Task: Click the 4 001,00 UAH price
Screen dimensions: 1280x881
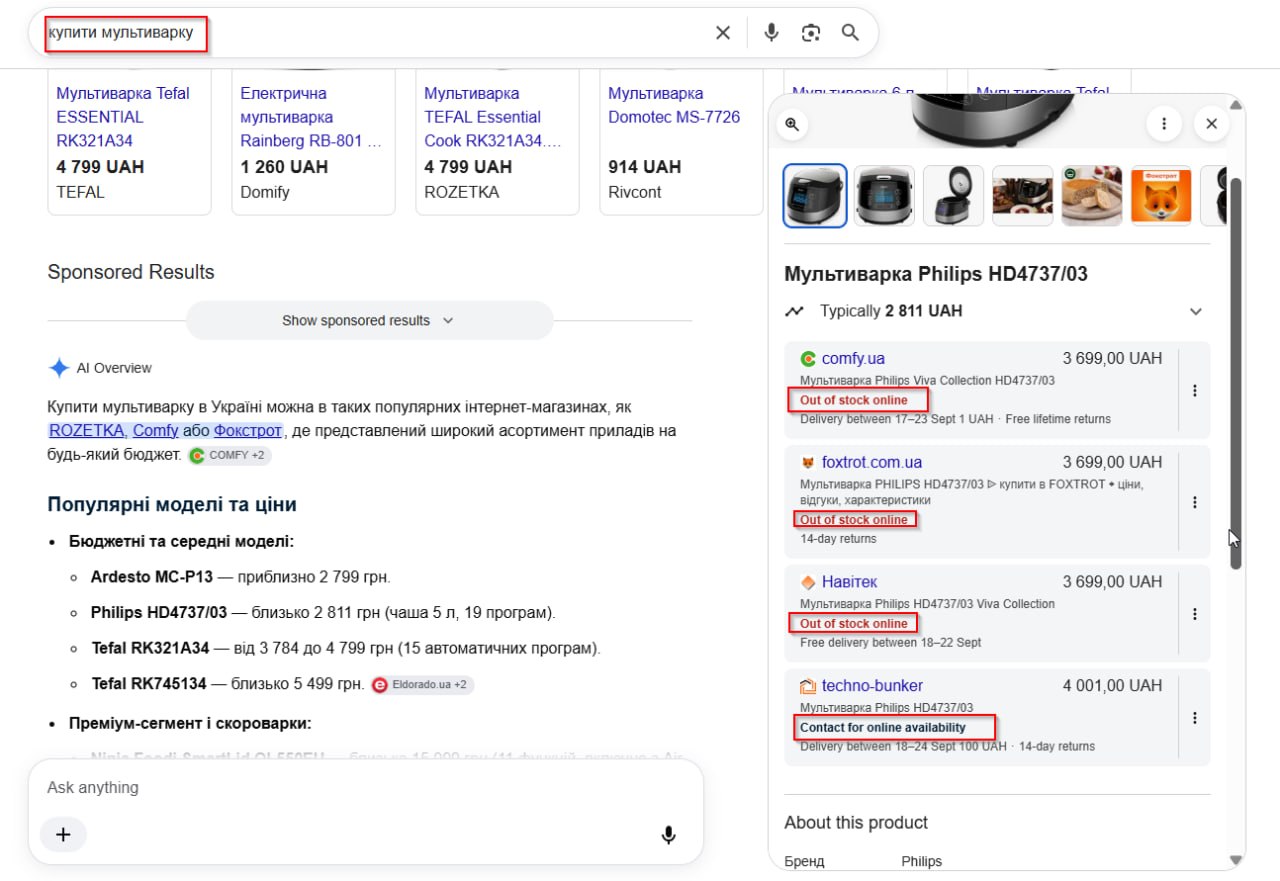Action: (x=1112, y=686)
